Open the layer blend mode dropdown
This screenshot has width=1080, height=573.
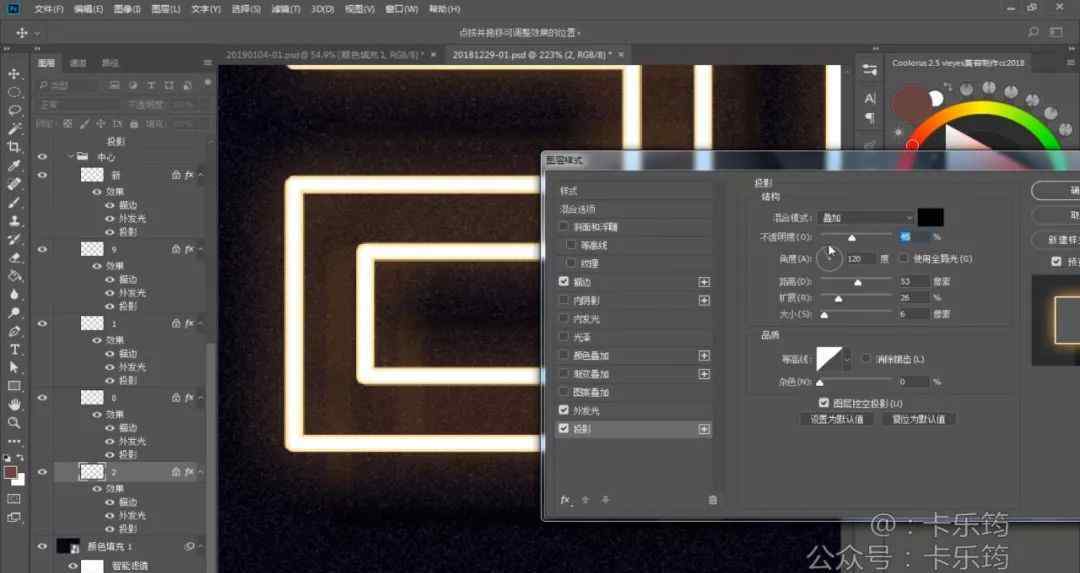[80, 105]
